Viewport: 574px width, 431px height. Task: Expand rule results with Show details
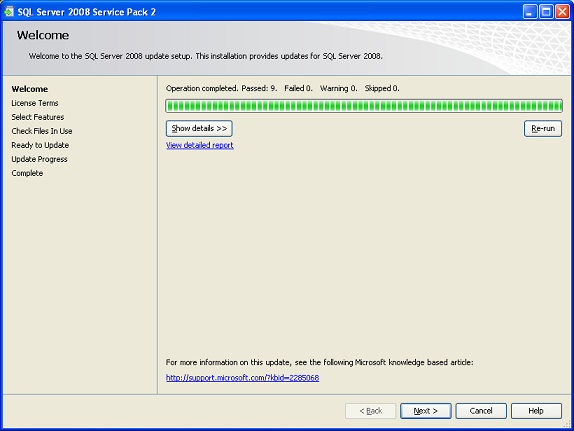(199, 129)
